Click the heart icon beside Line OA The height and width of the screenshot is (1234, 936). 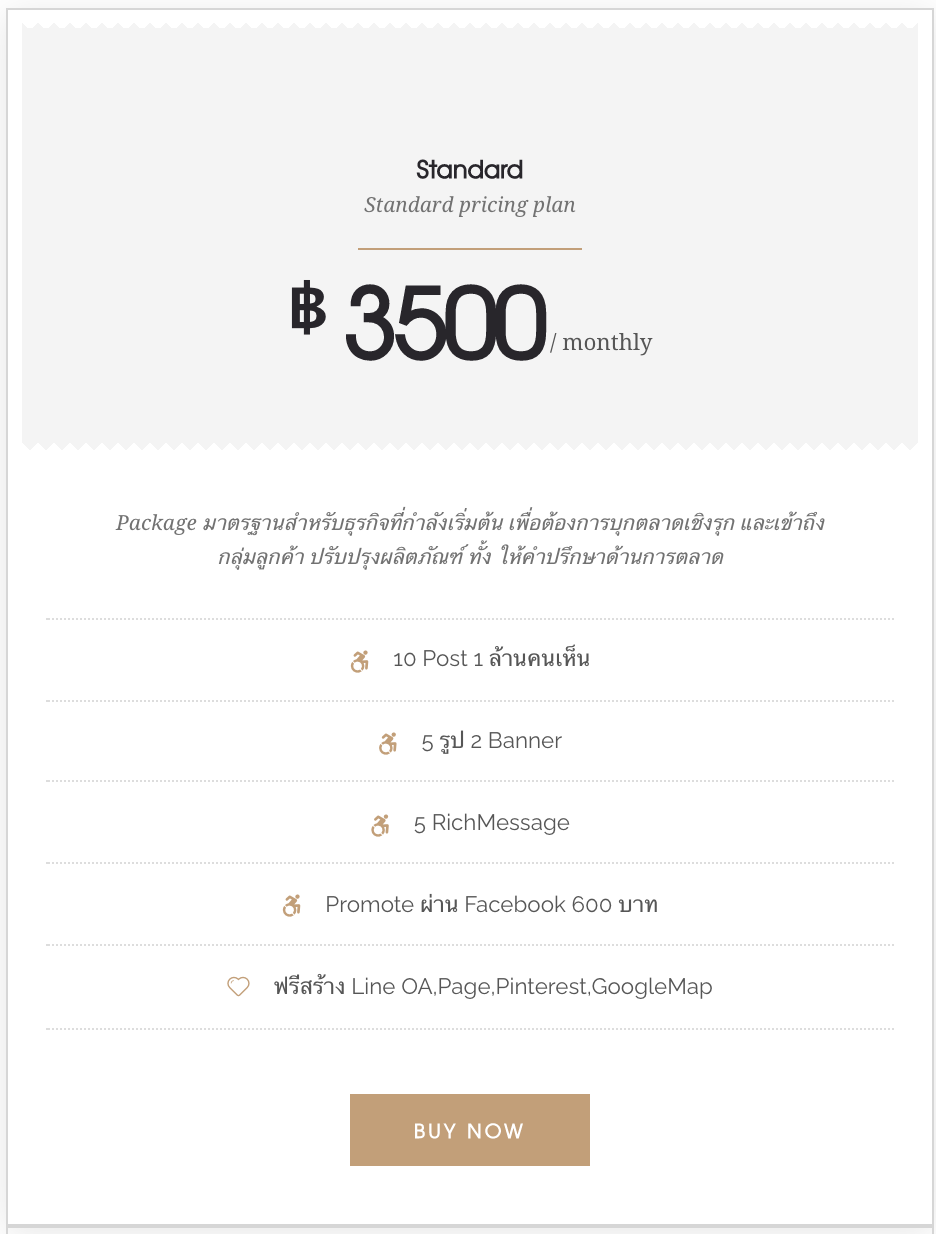238,987
